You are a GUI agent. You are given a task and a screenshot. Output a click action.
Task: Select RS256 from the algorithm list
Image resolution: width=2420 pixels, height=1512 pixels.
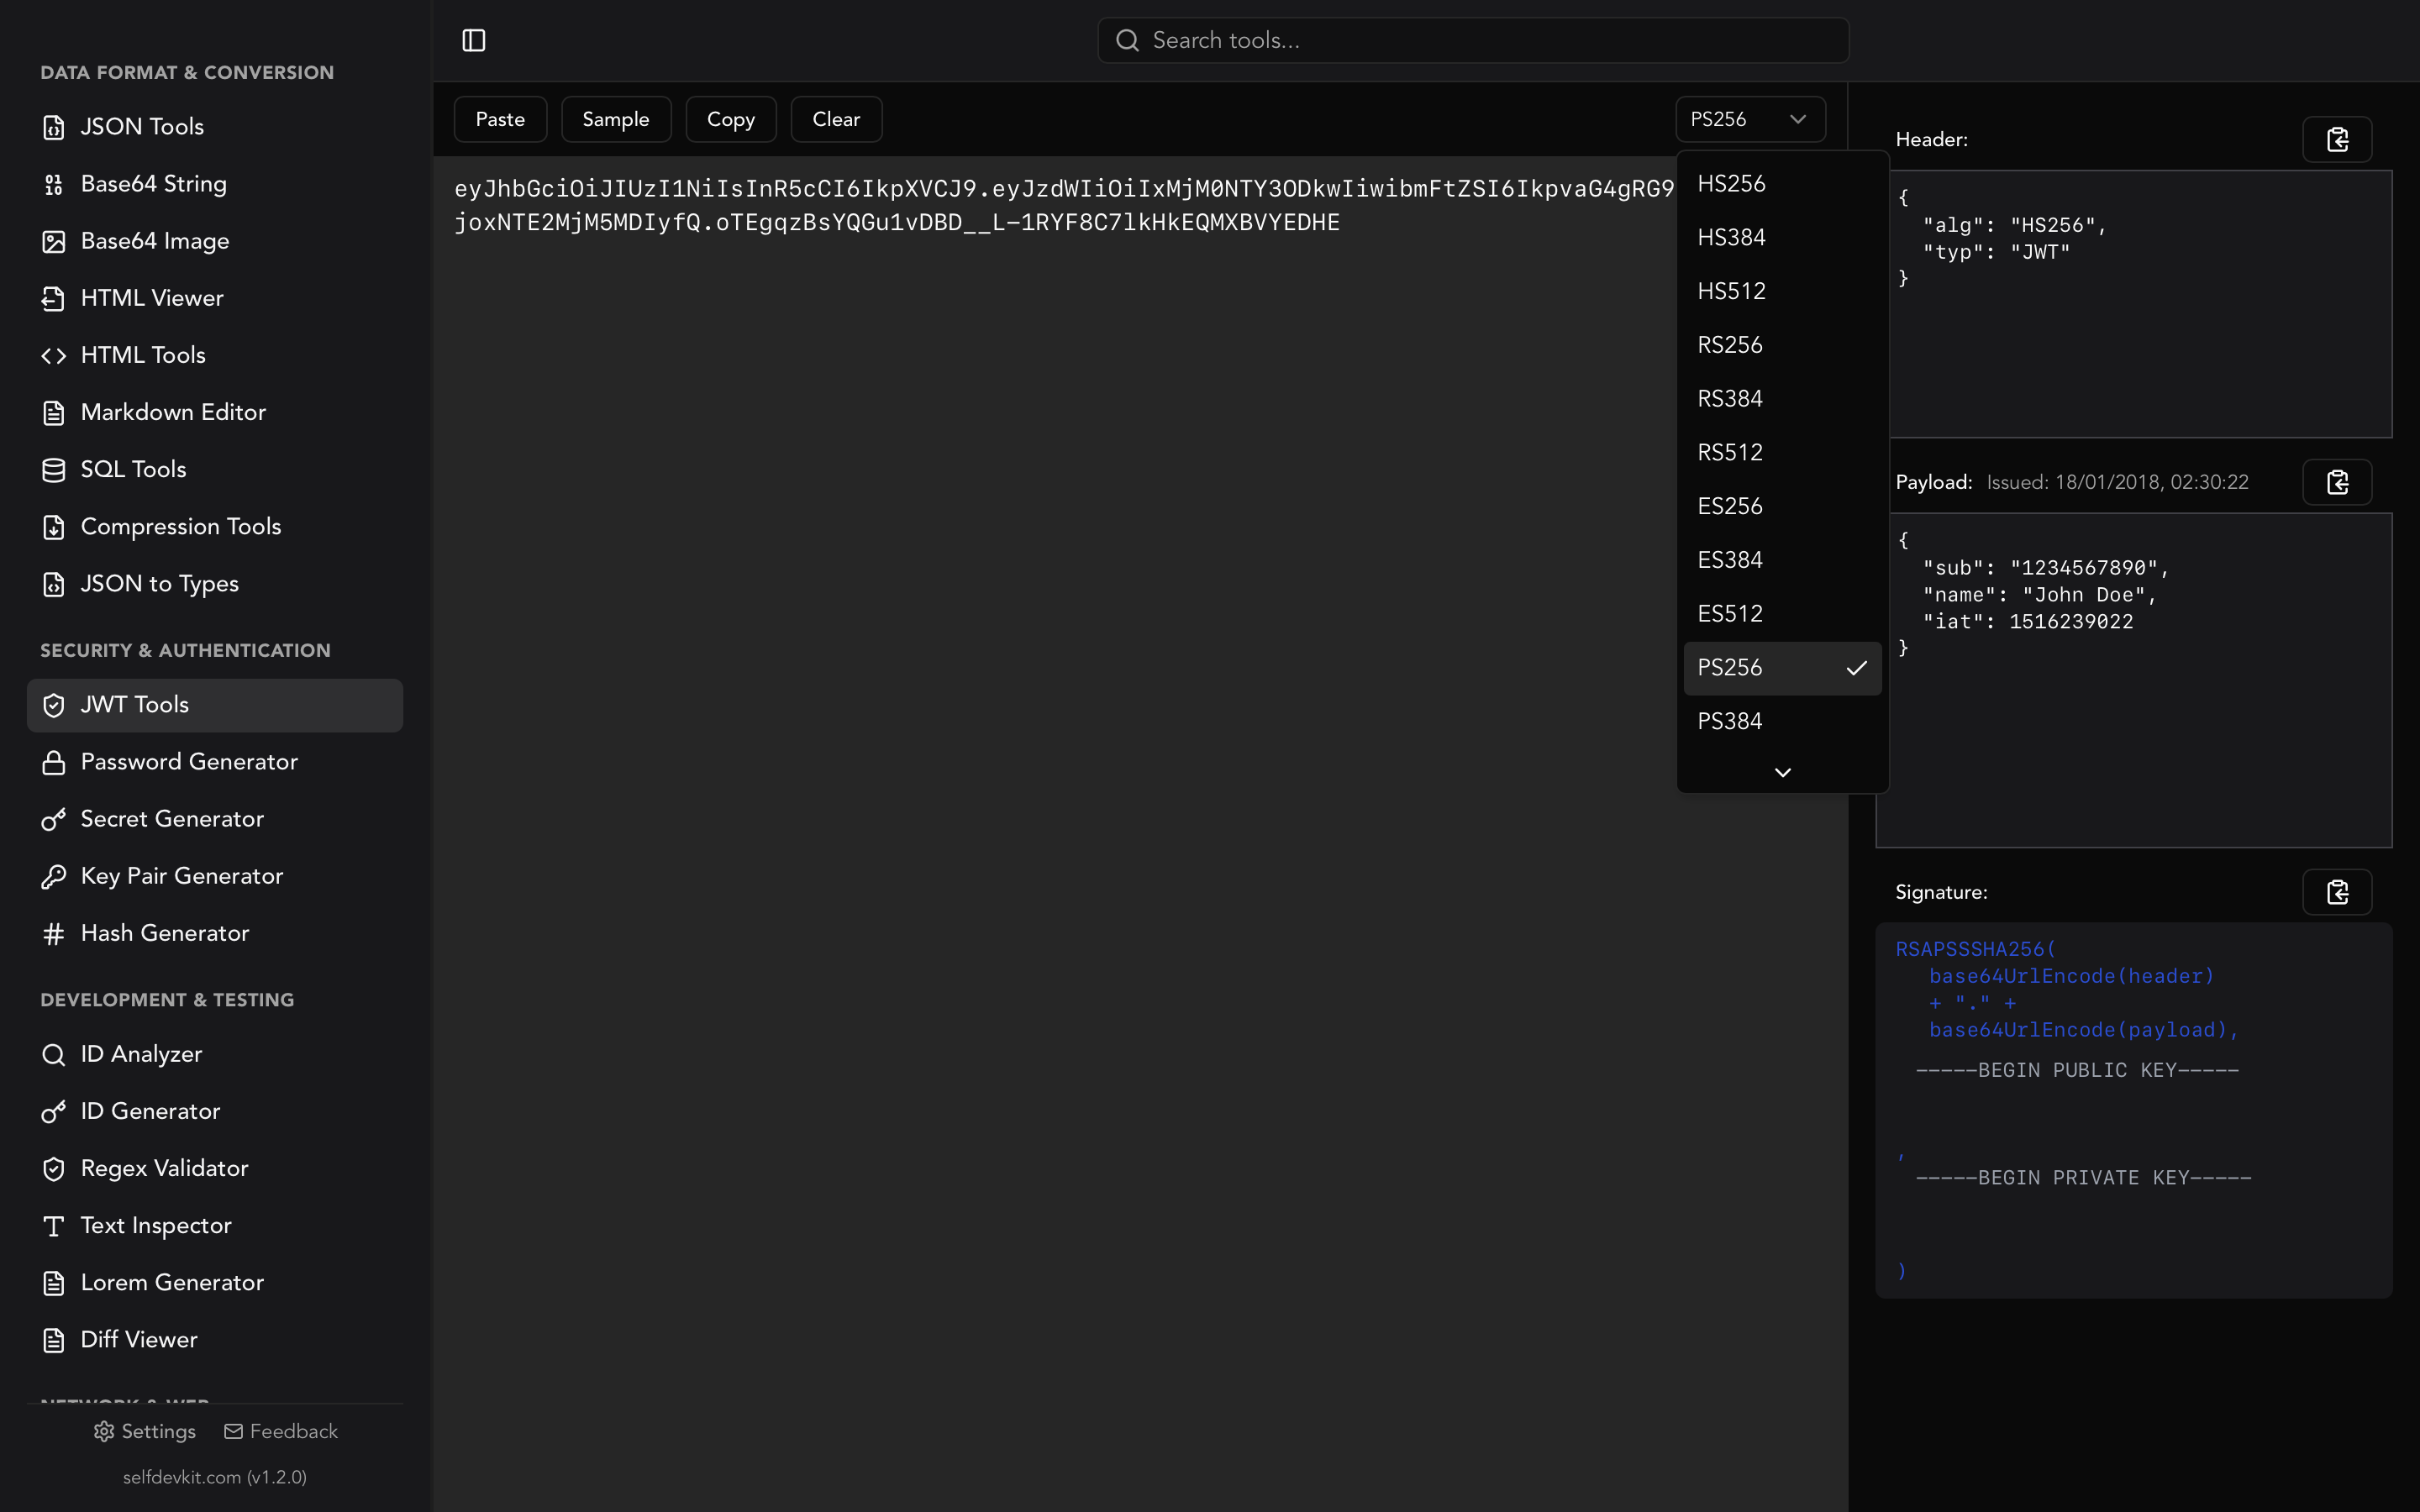[x=1730, y=344]
